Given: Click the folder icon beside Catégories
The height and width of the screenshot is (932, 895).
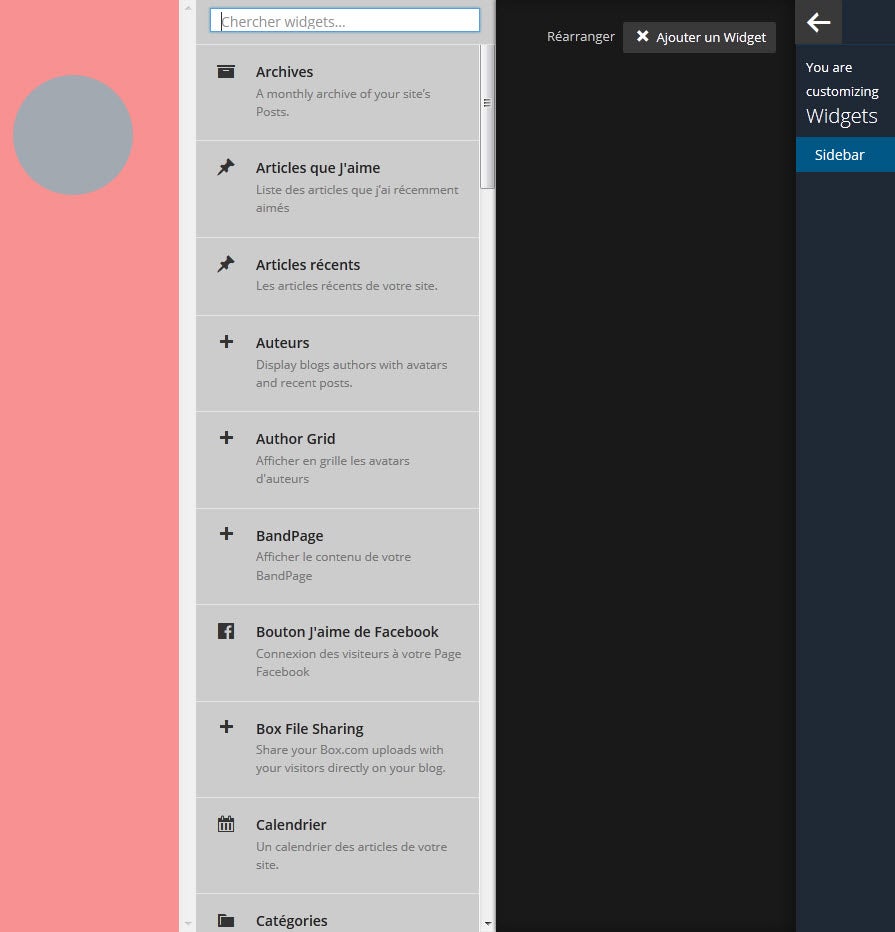Looking at the screenshot, I should (x=226, y=921).
